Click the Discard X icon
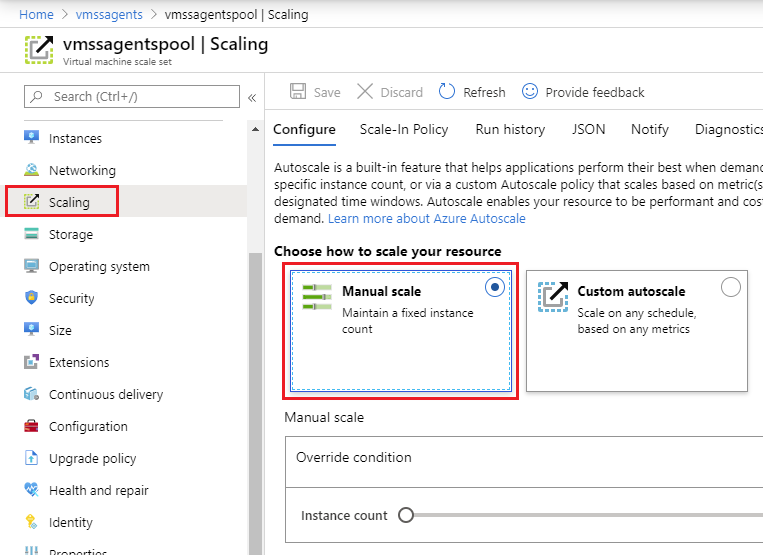This screenshot has height=555, width=763. pyautogui.click(x=365, y=91)
